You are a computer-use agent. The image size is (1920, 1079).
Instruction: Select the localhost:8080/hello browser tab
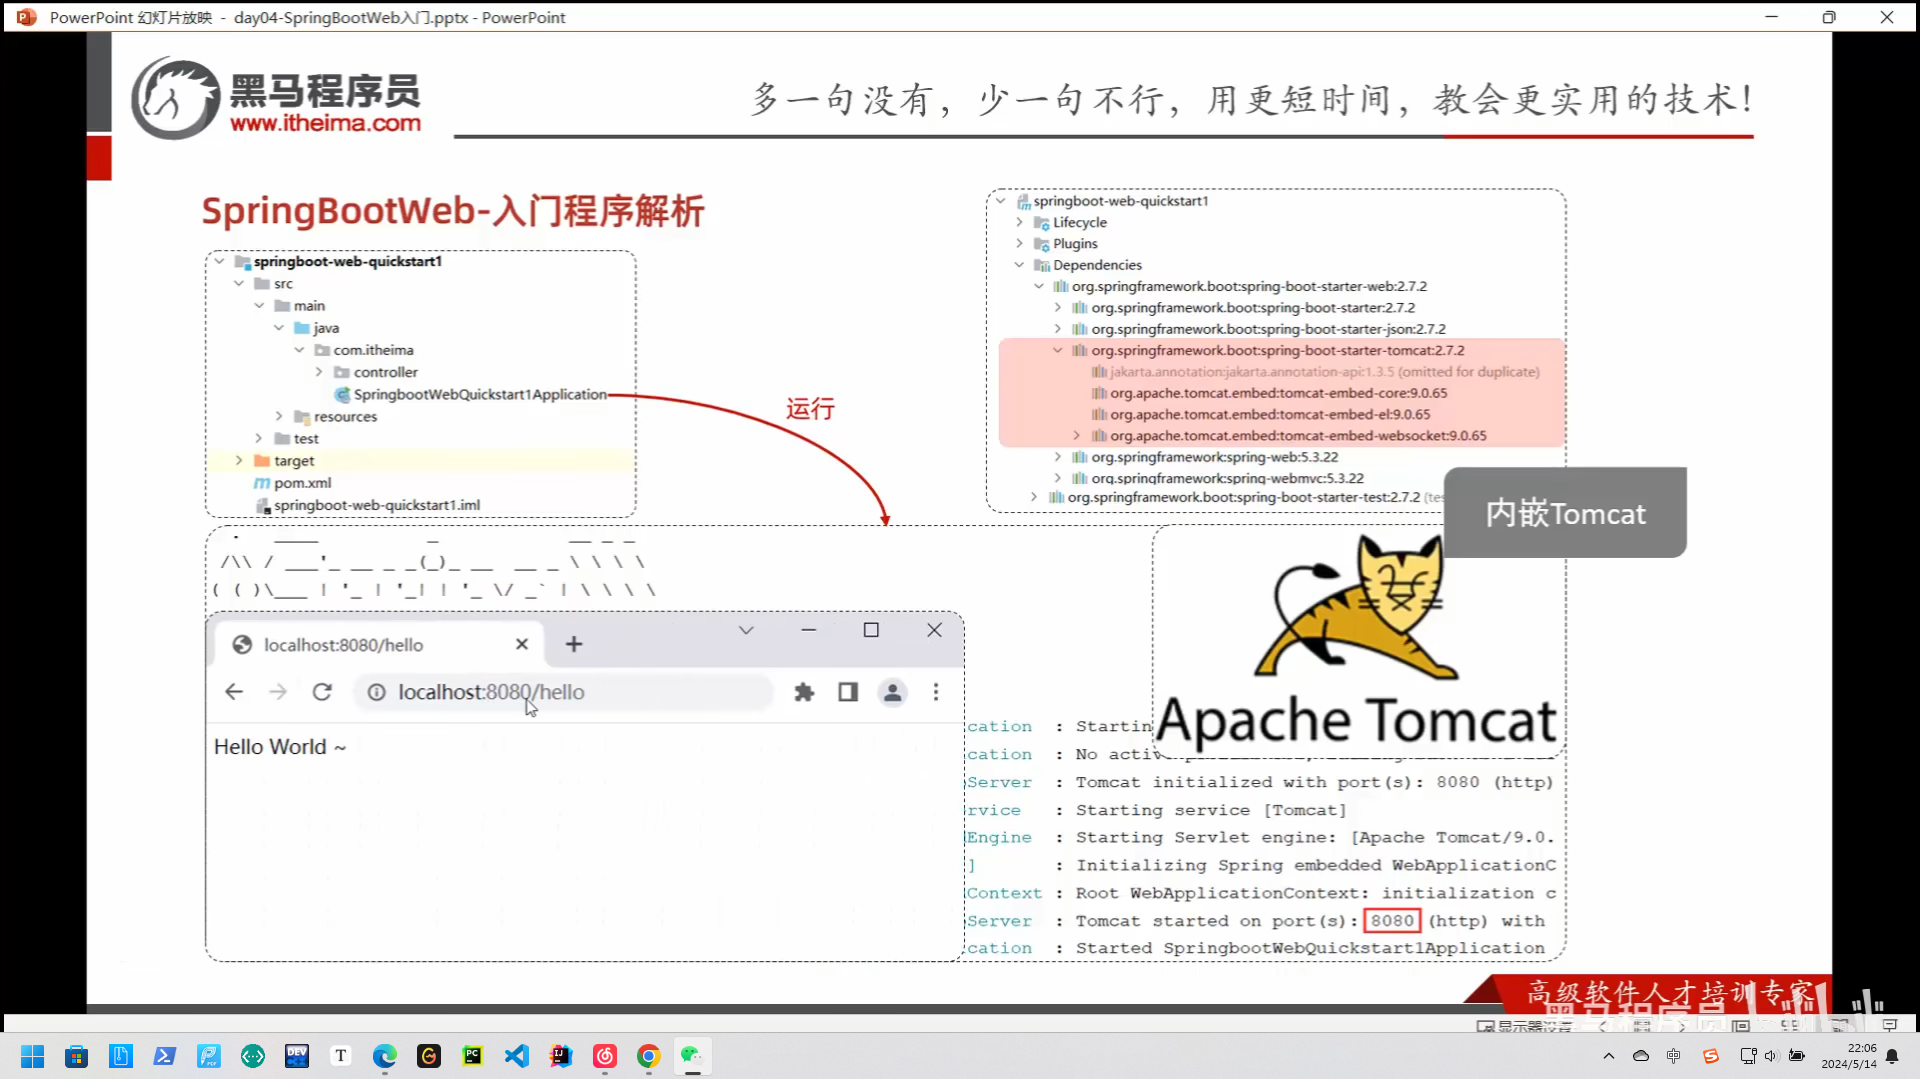point(380,645)
